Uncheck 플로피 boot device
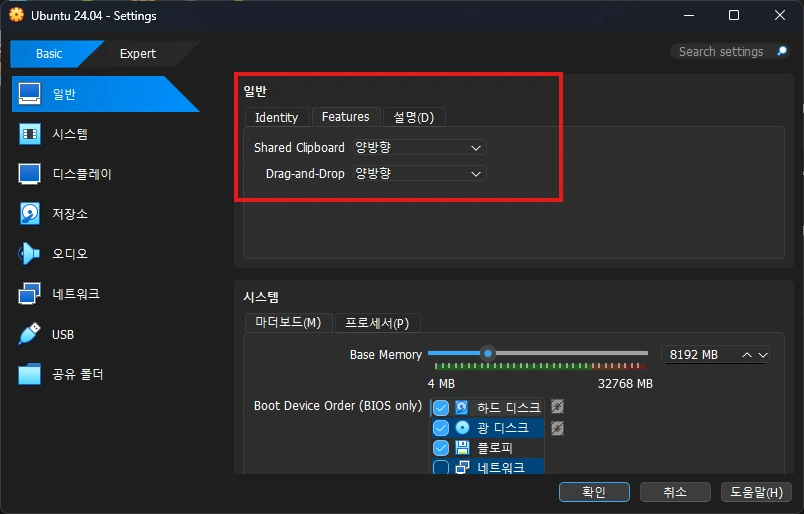Screen dimensions: 804x514 (x=441, y=448)
